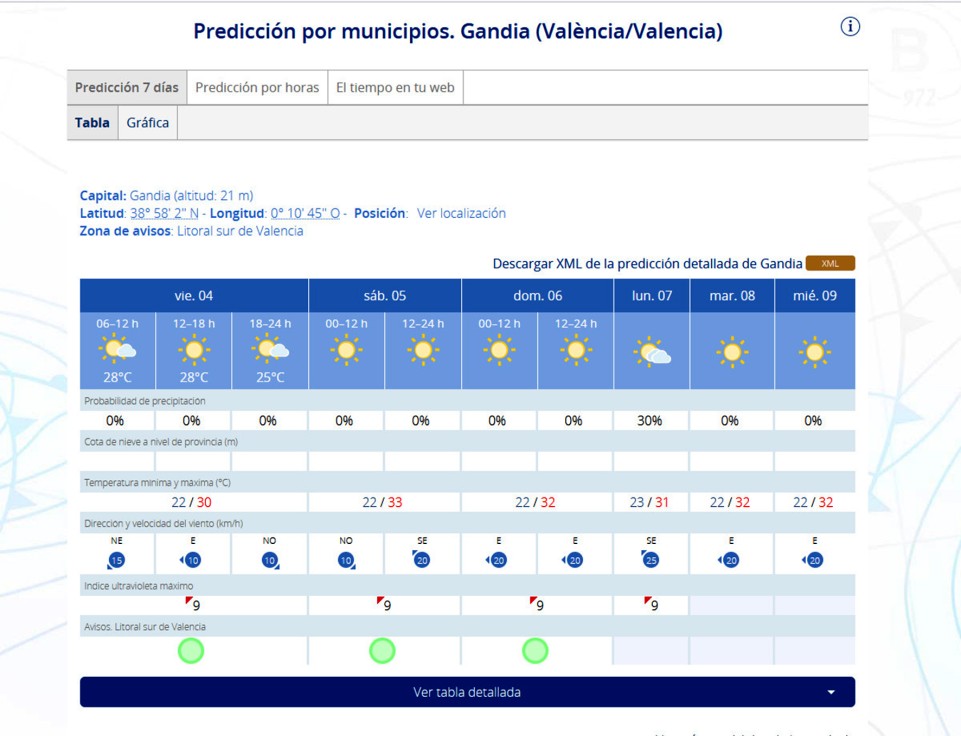Switch to Predicción 7 días tab
This screenshot has height=736, width=961.
click(126, 88)
